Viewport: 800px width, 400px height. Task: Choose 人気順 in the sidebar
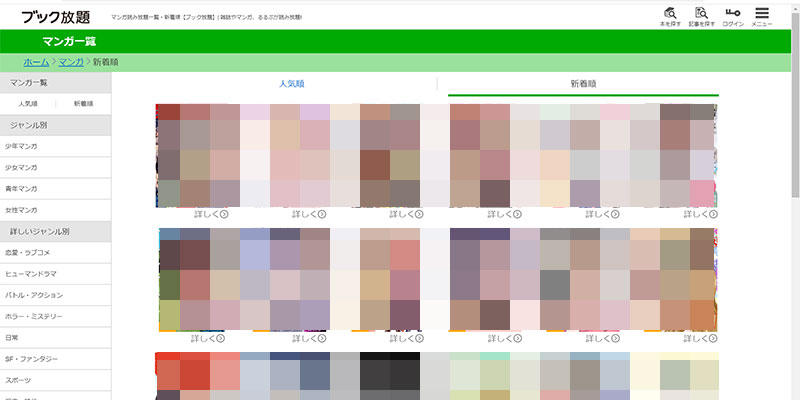point(28,104)
